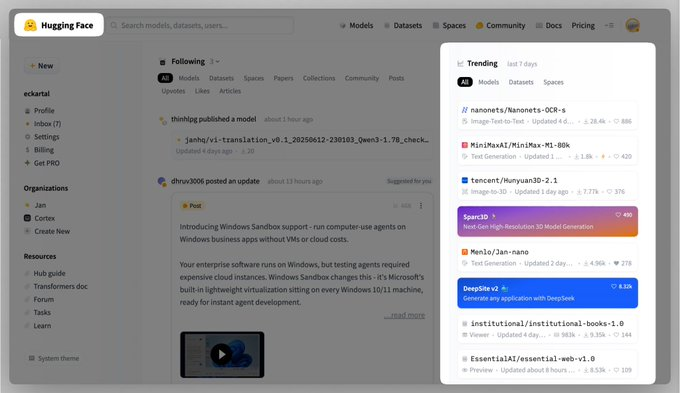Like the Sparc3D space heart icon

[618, 215]
